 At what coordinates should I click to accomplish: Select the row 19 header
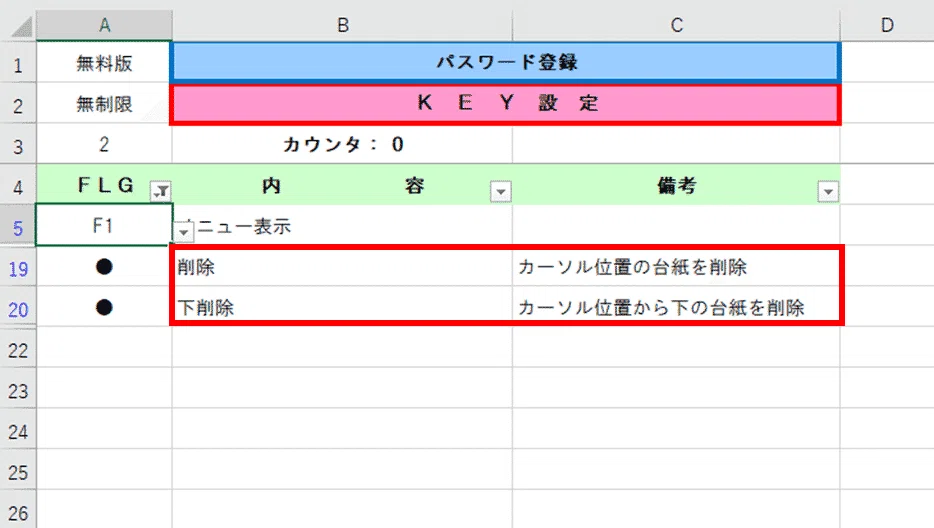pos(18,269)
